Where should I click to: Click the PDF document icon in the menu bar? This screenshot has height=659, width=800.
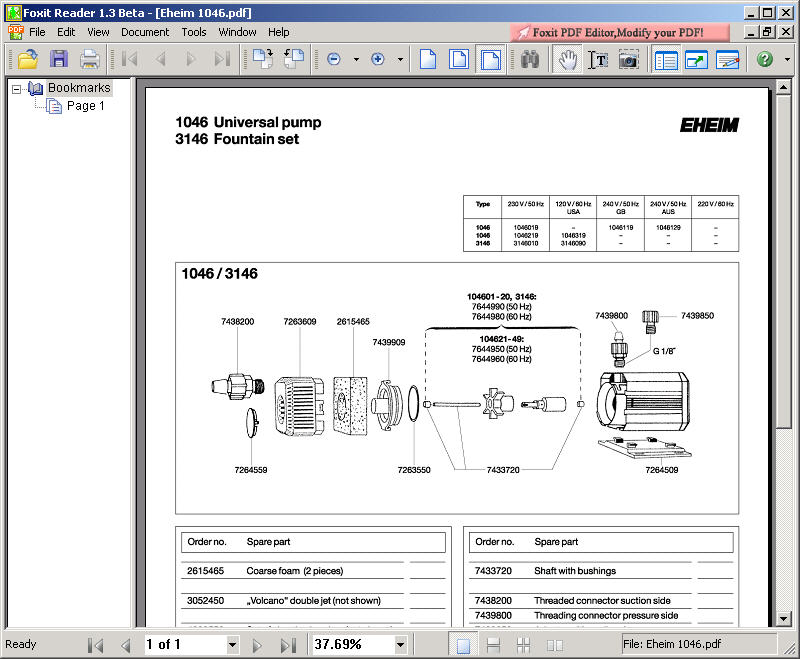[16, 32]
